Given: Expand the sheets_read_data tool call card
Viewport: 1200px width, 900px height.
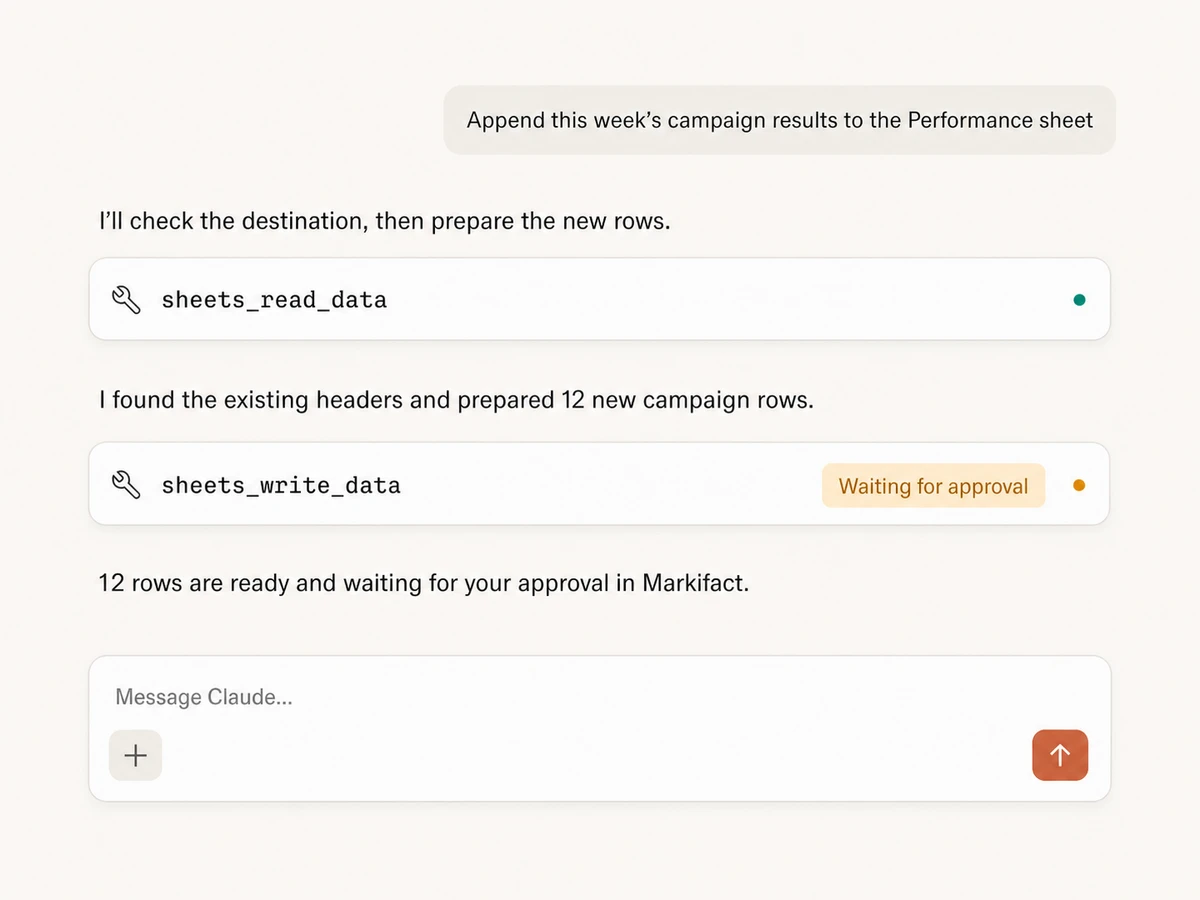Looking at the screenshot, I should coord(600,299).
